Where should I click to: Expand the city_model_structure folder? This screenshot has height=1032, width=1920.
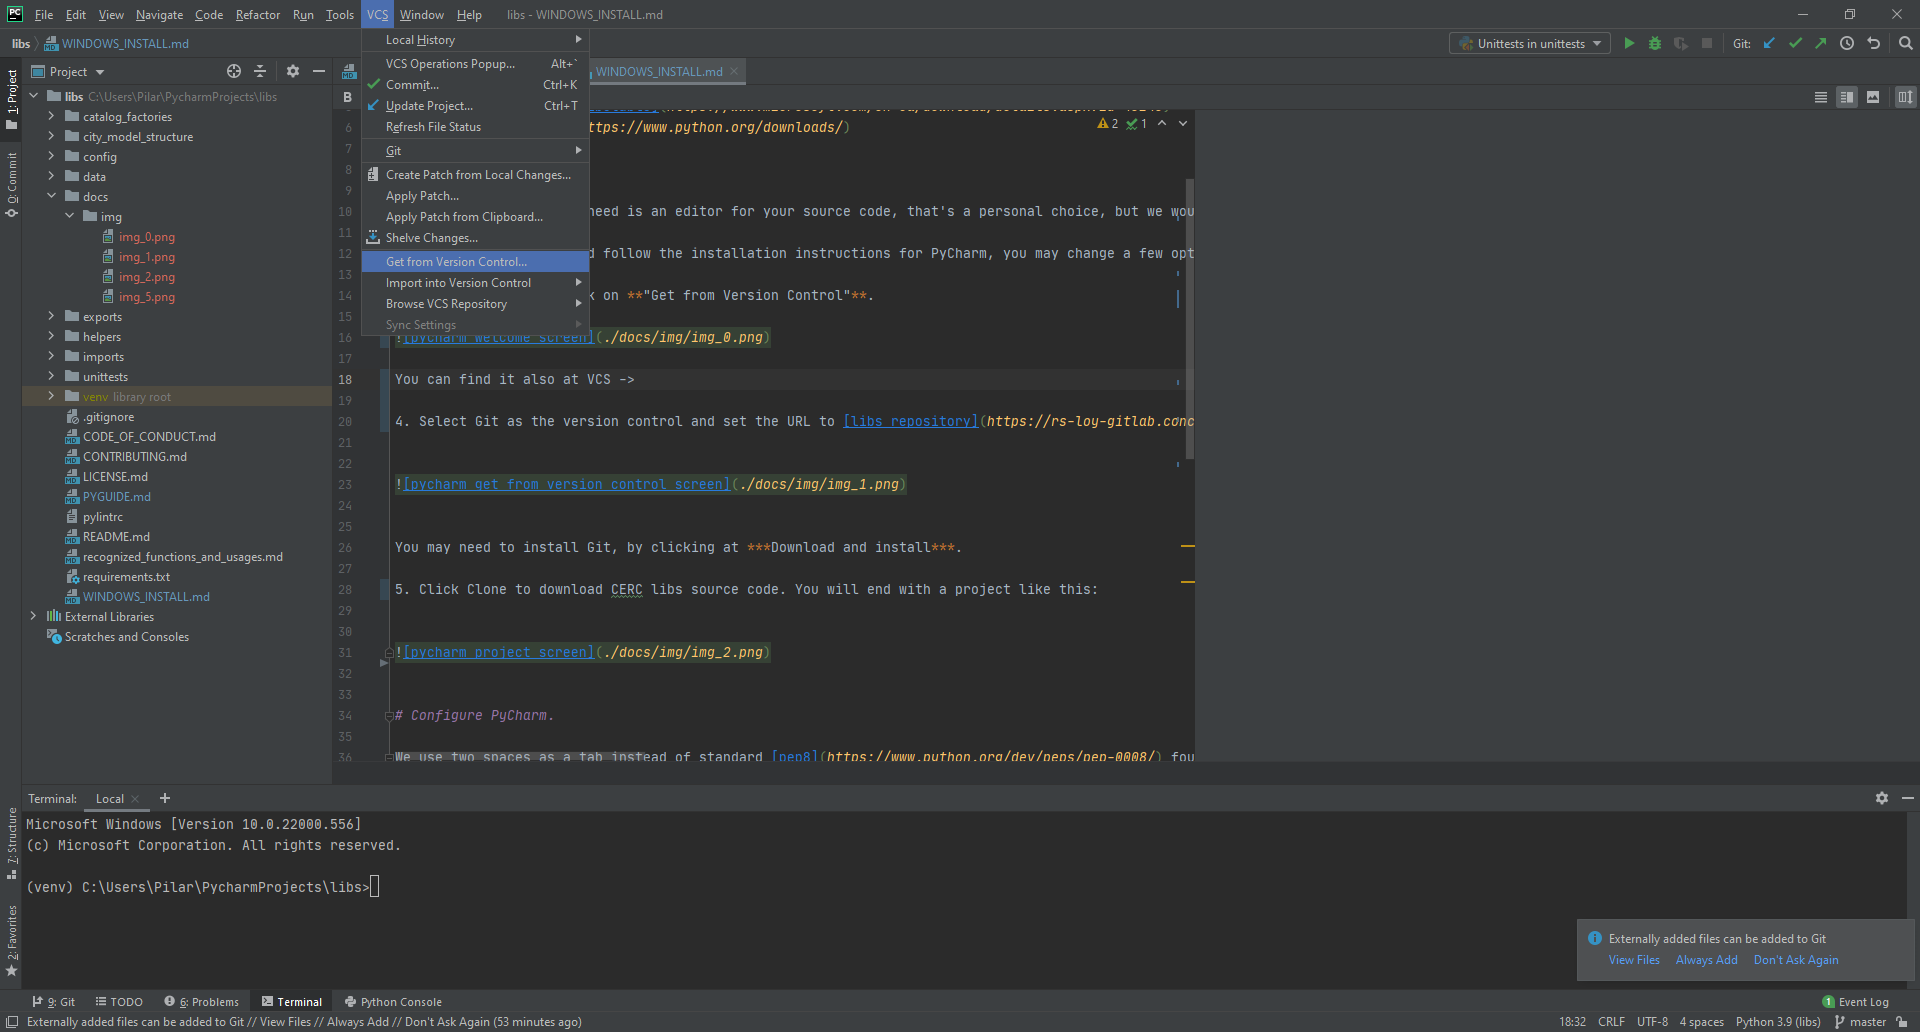(51, 136)
